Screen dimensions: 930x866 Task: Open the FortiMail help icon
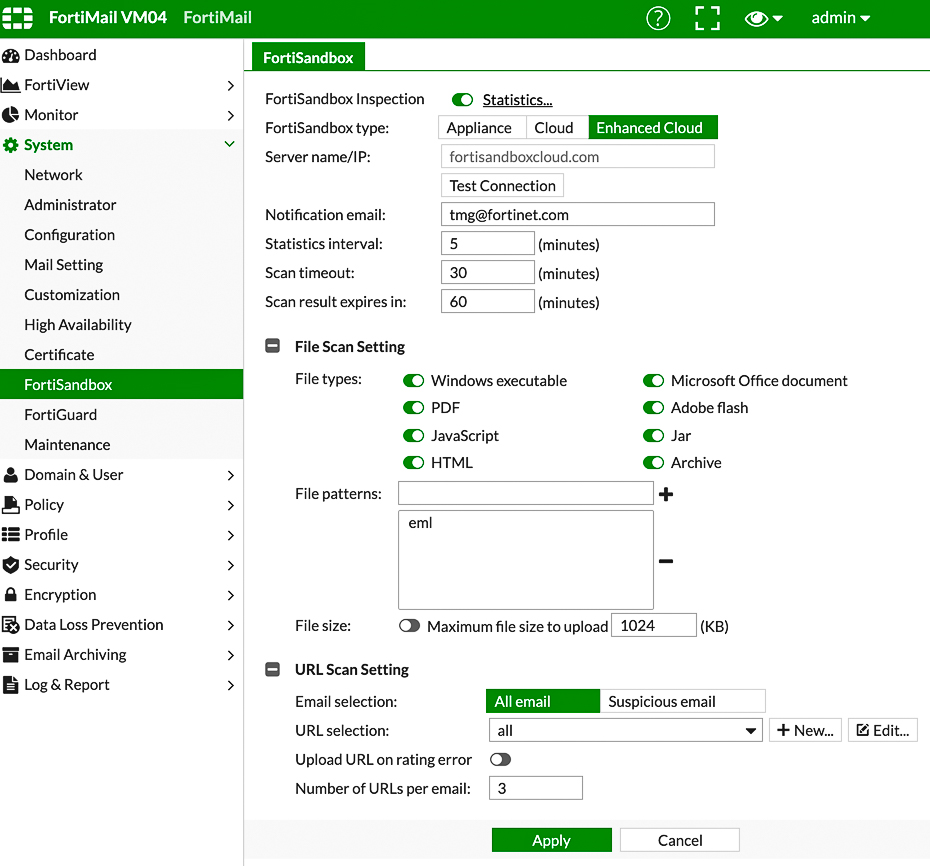657,18
